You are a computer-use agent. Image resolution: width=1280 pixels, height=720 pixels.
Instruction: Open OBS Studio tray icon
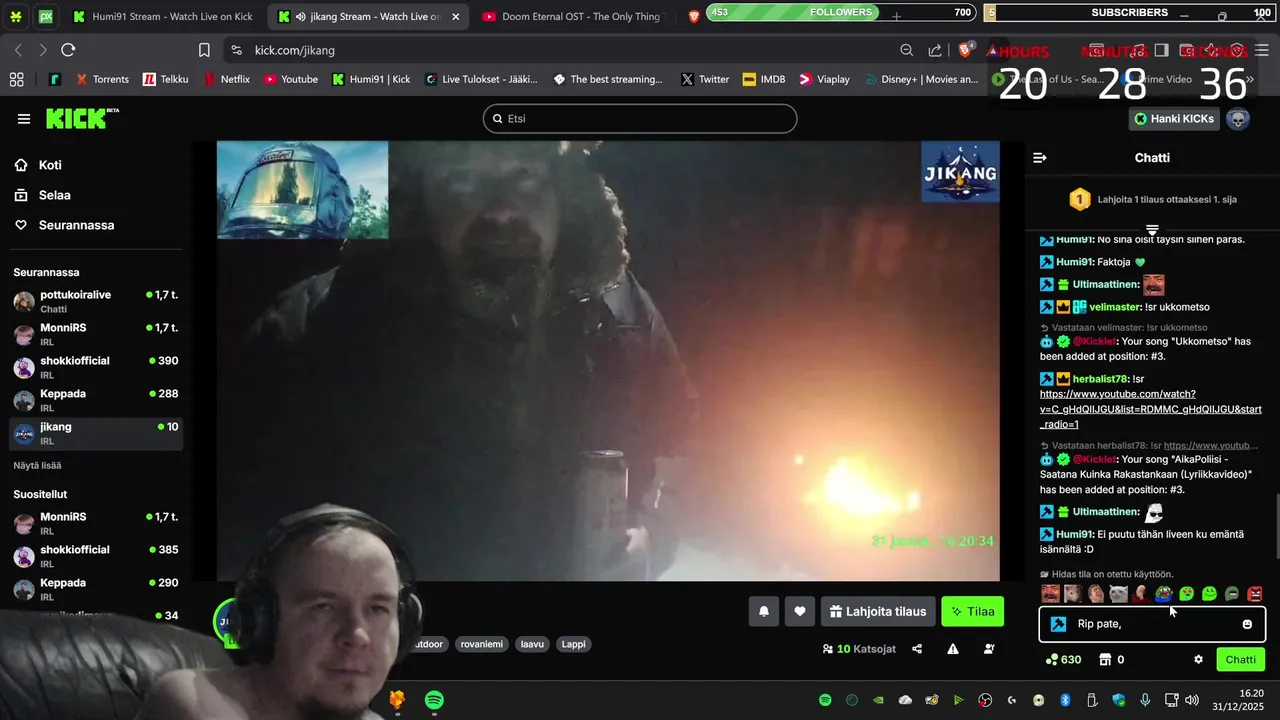(x=985, y=700)
